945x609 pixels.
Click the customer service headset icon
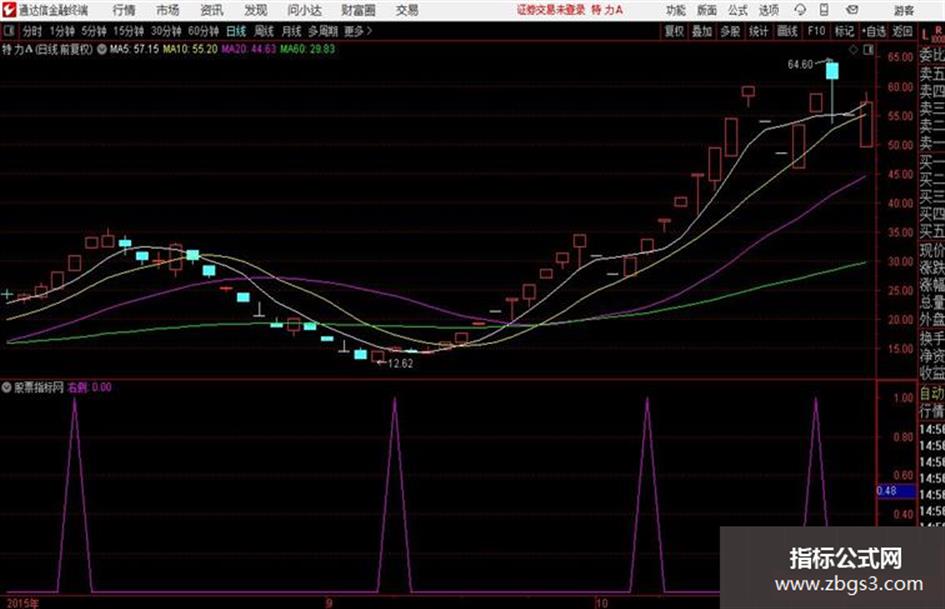800,10
